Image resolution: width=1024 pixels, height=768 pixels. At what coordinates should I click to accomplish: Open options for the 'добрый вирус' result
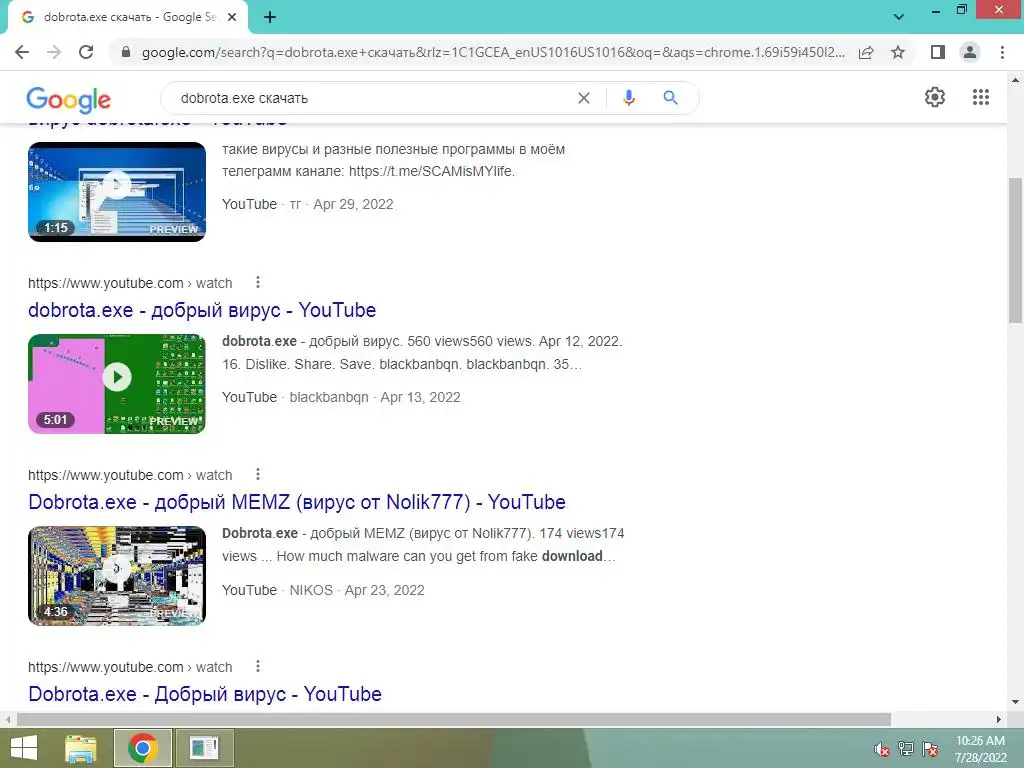pyautogui.click(x=258, y=282)
